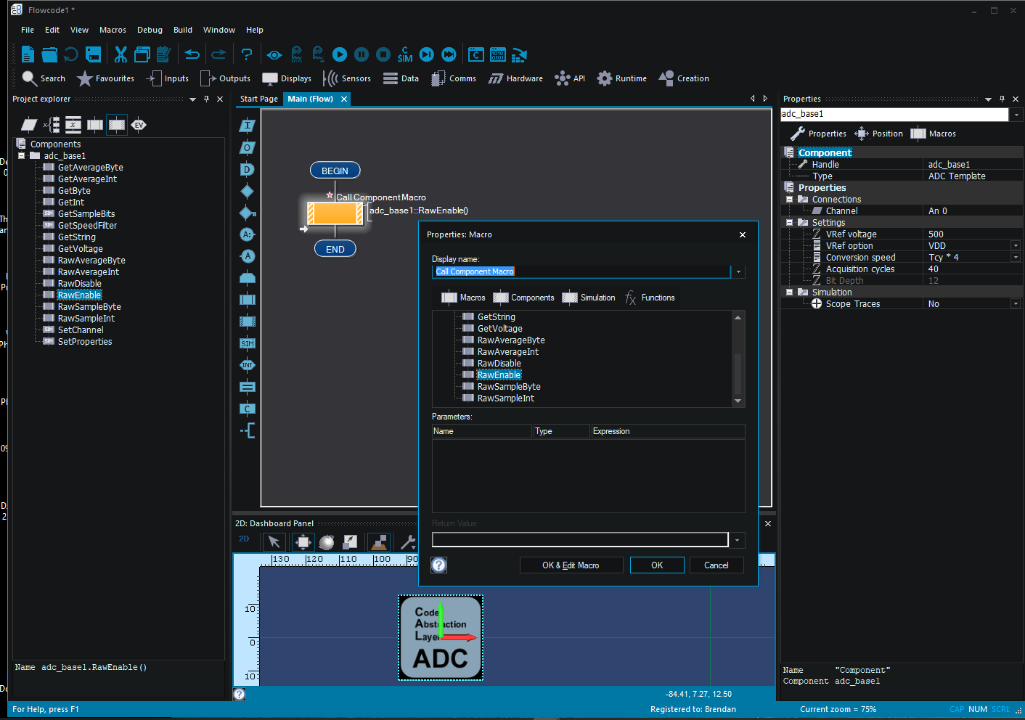
Task: Open the Hardware component category
Action: coord(515,78)
